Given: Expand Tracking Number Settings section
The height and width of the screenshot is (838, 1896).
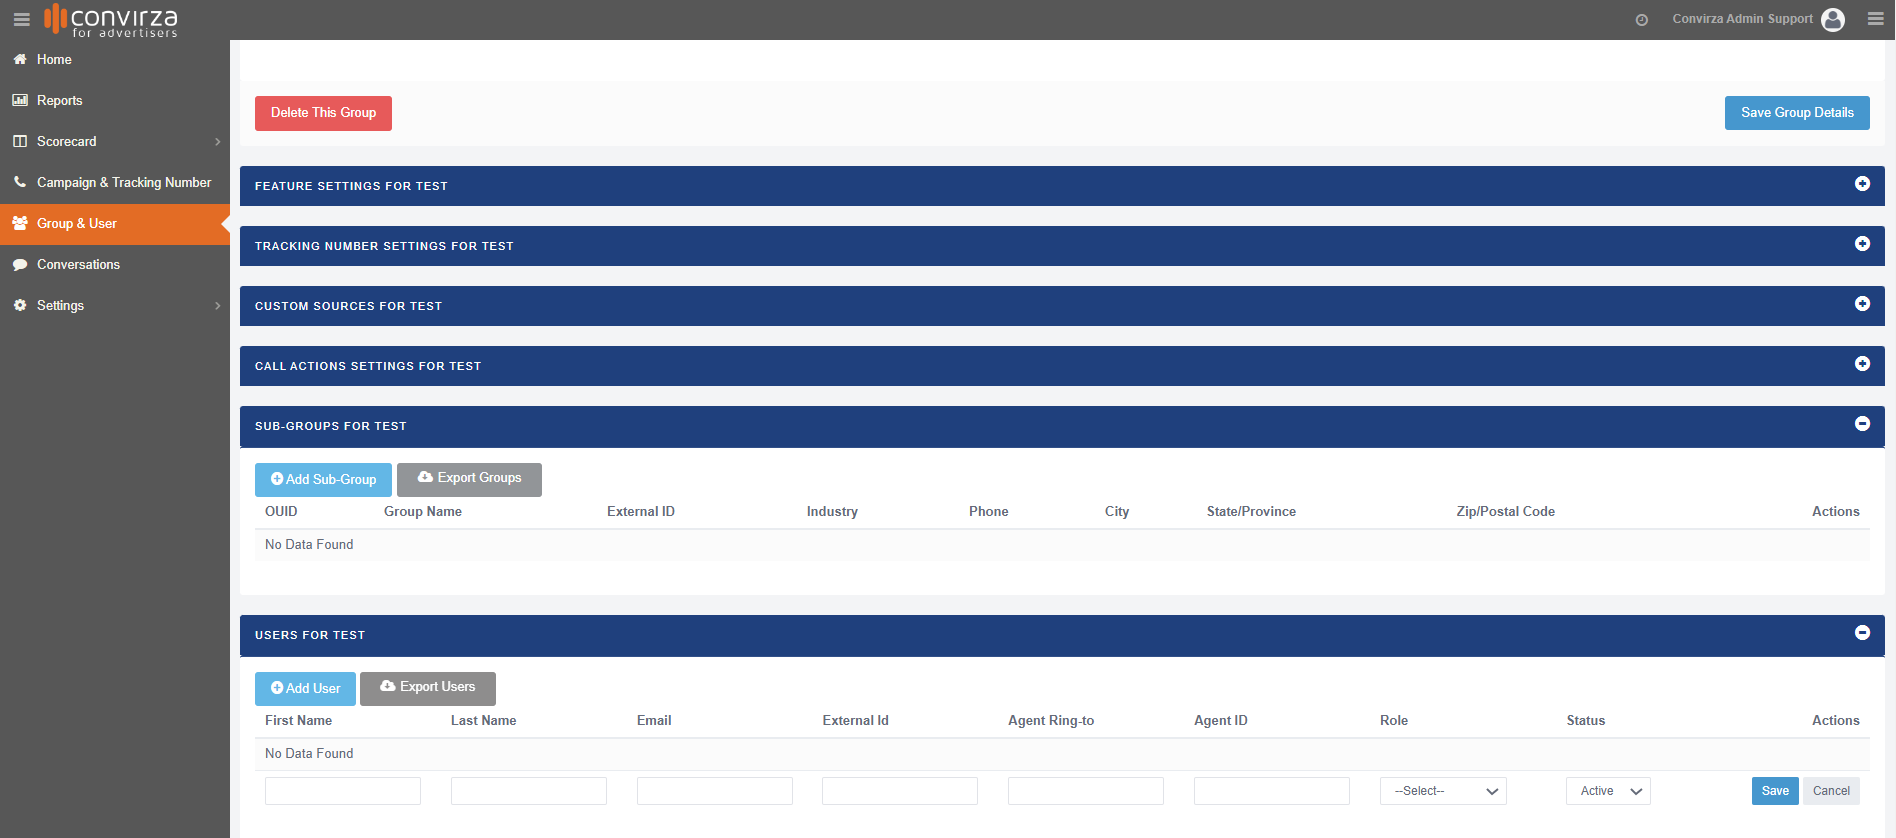Looking at the screenshot, I should coord(1862,244).
